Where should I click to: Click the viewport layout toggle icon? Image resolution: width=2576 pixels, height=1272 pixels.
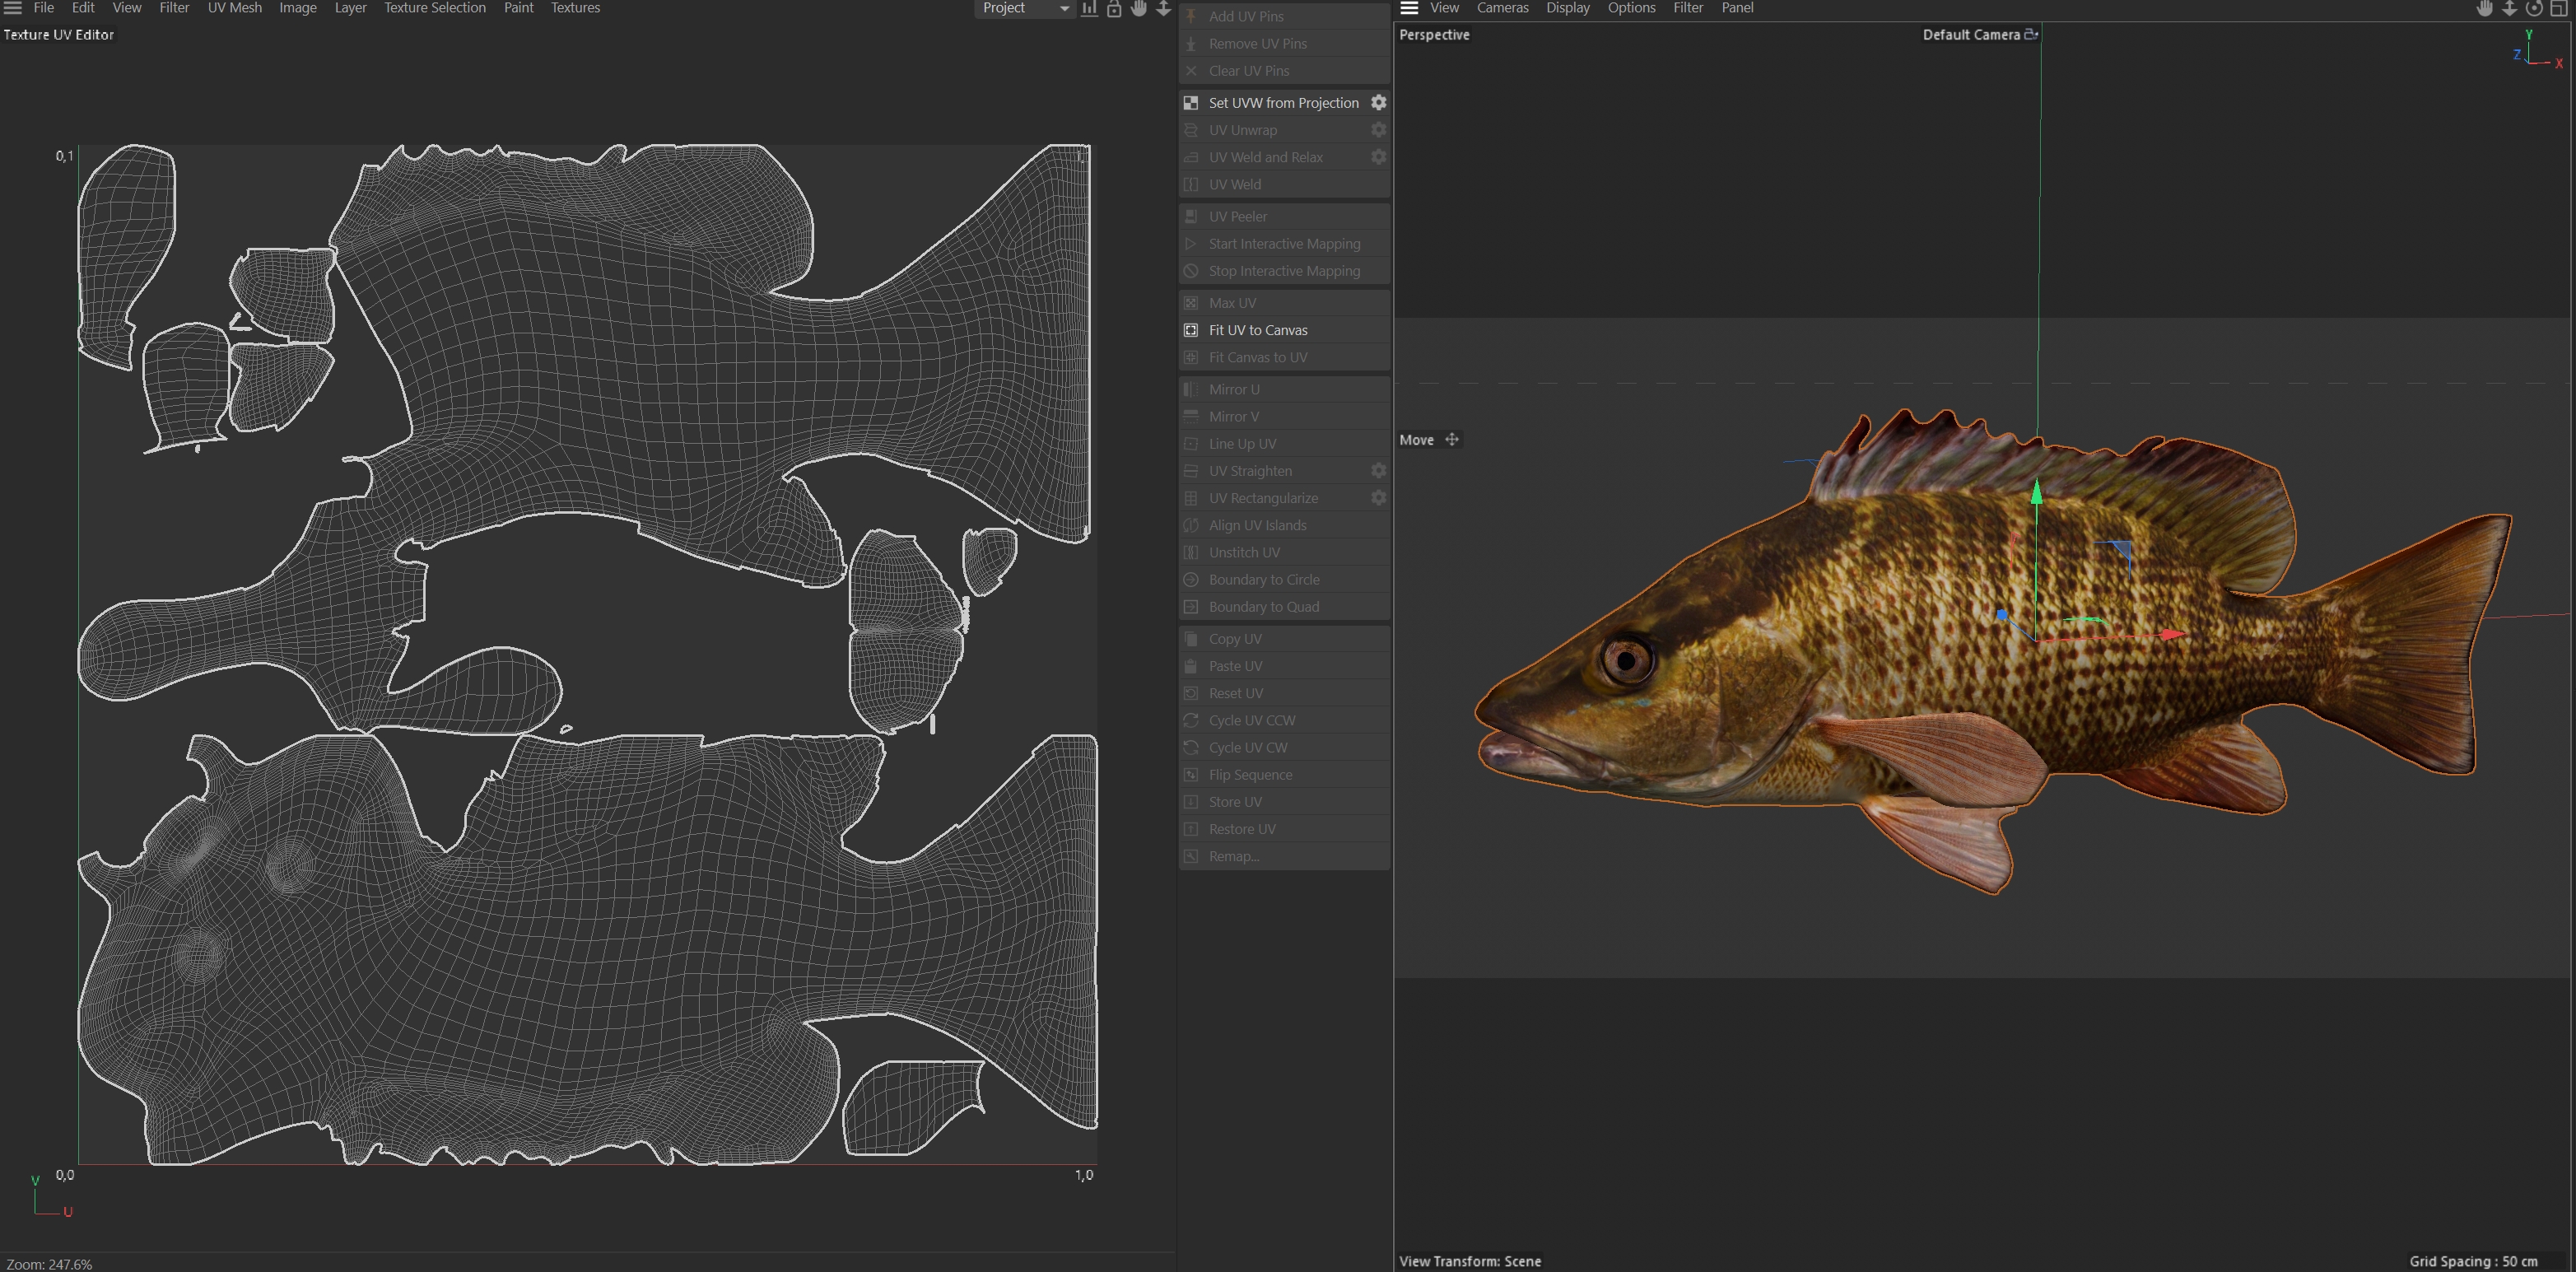(2559, 8)
